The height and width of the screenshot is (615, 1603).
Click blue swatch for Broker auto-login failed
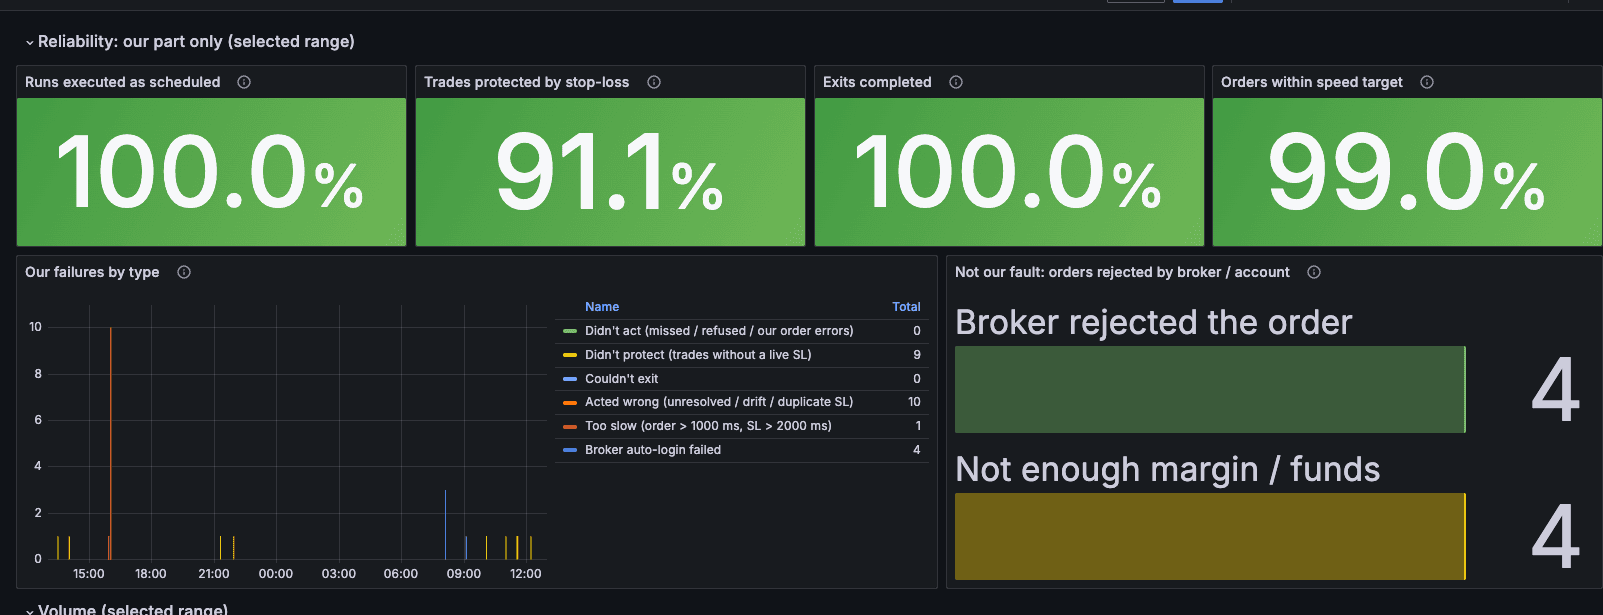[x=570, y=450]
